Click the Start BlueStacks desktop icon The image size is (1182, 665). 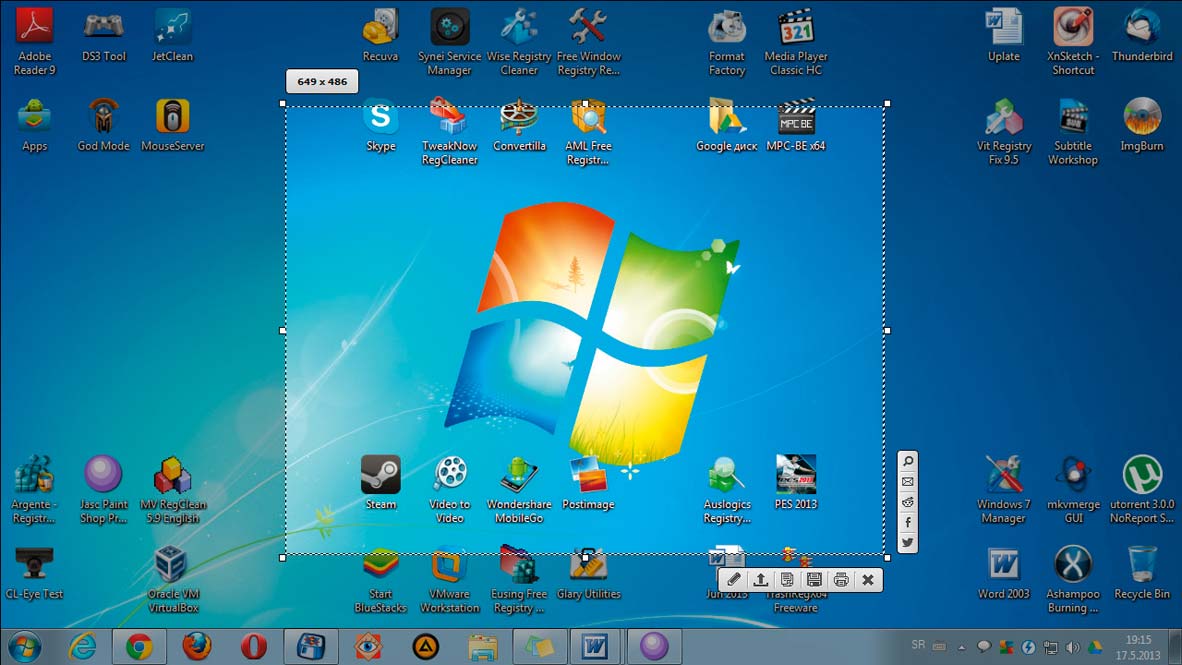(381, 579)
